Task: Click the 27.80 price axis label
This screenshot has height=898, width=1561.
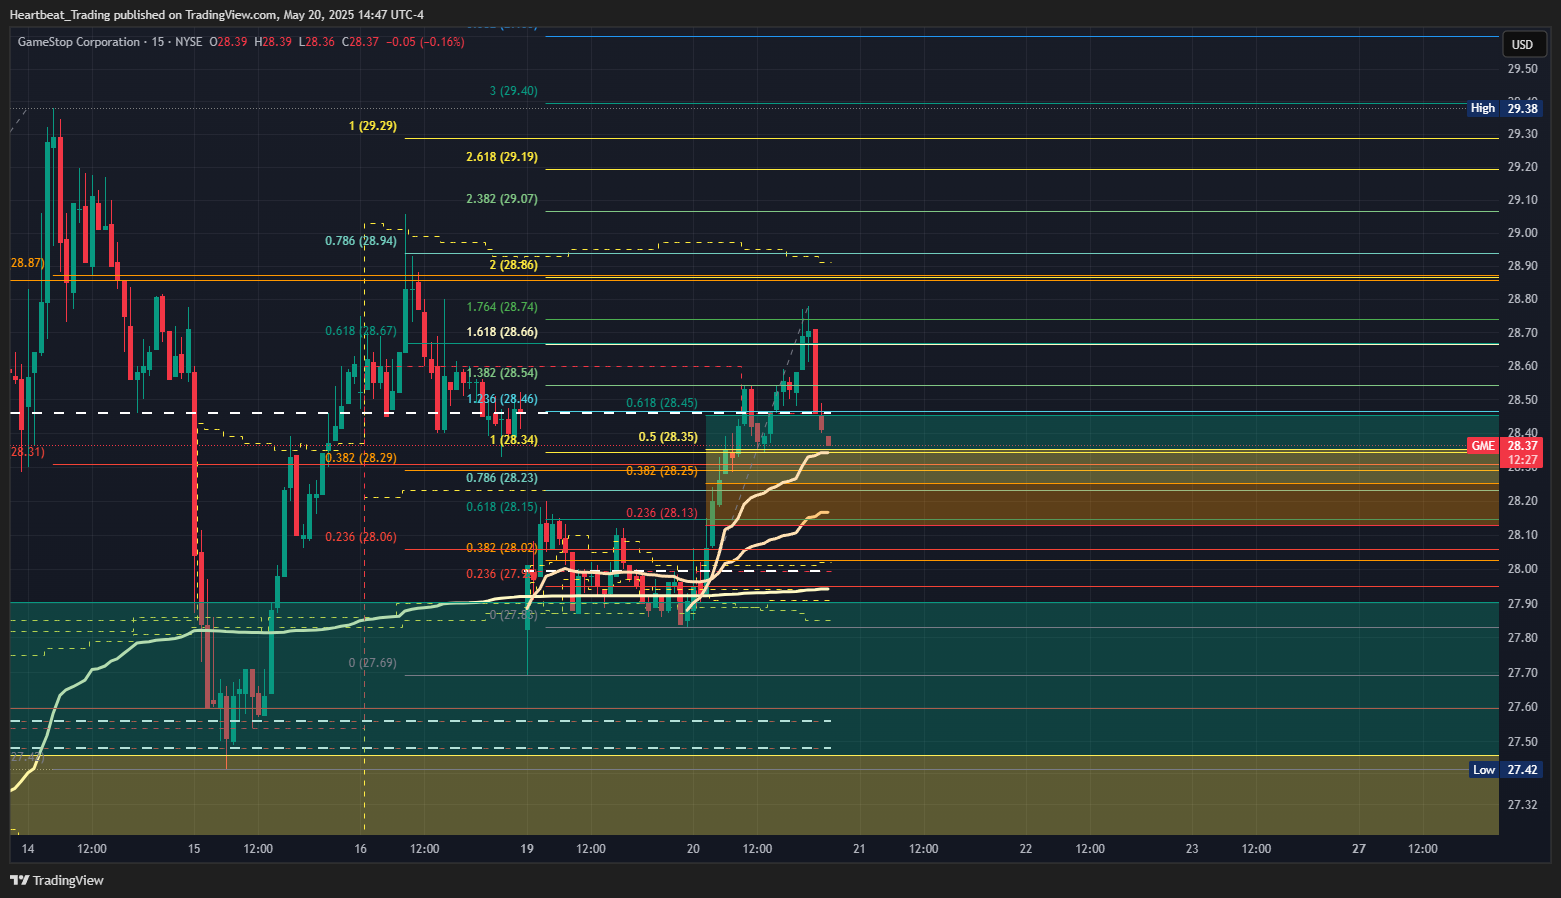Action: coord(1522,638)
